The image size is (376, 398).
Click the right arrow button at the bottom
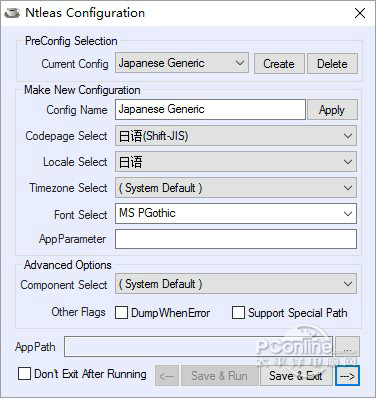tap(347, 376)
